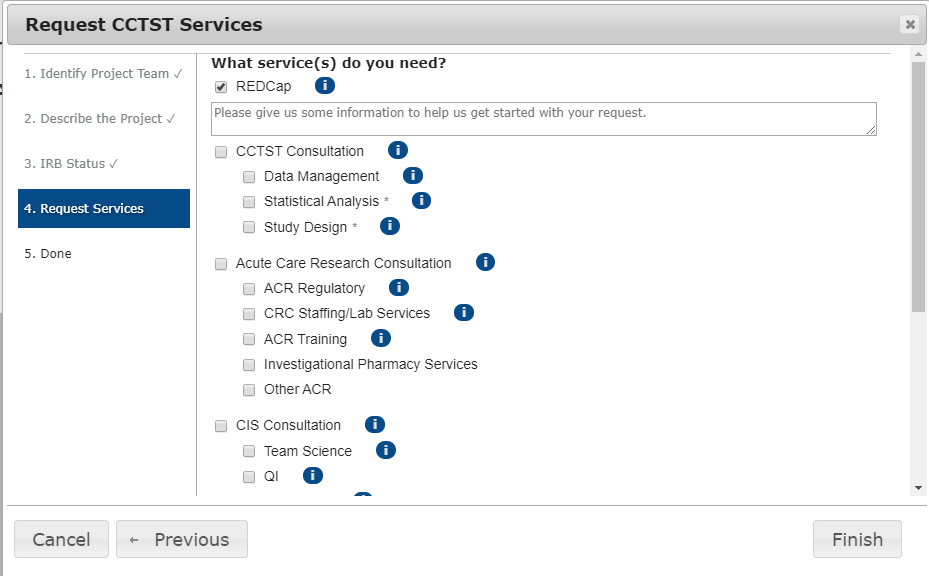Image resolution: width=929 pixels, height=576 pixels.
Task: Enable the Statistical Analysis checkbox
Action: [x=249, y=202]
